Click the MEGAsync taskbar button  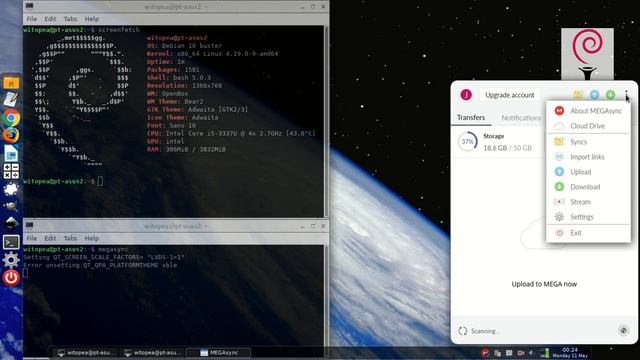coord(219,353)
